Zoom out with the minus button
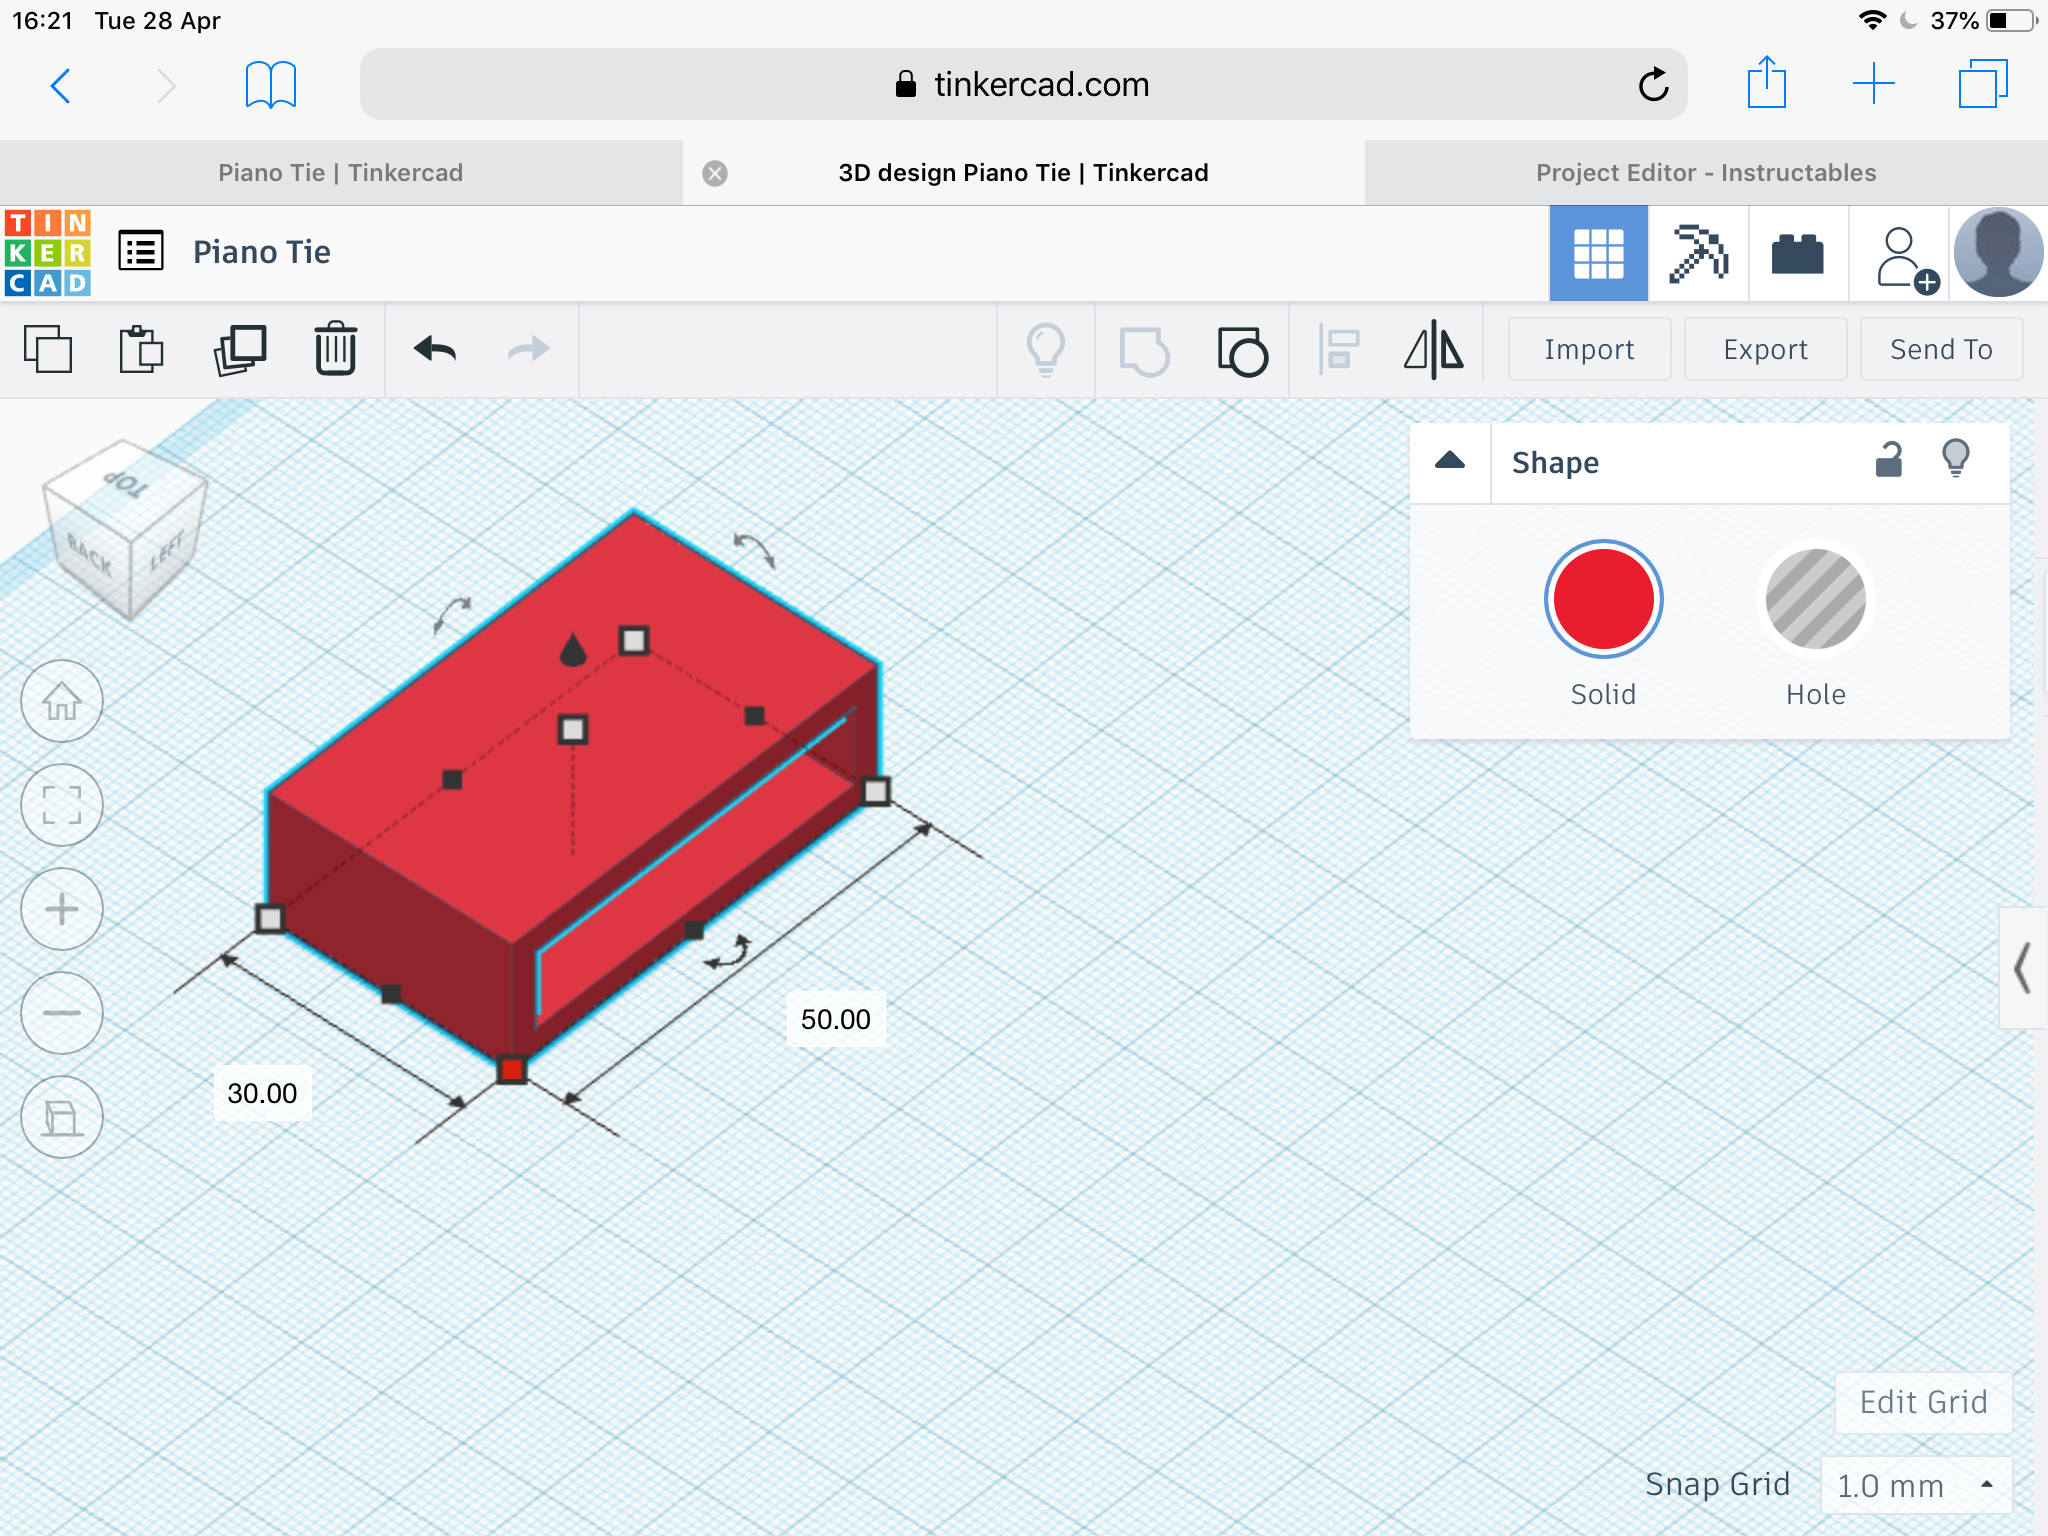Screen dimensions: 2048x1536 point(62,1013)
